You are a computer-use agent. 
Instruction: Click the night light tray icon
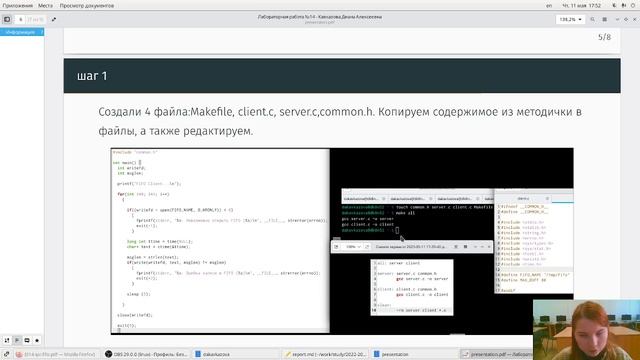point(614,6)
